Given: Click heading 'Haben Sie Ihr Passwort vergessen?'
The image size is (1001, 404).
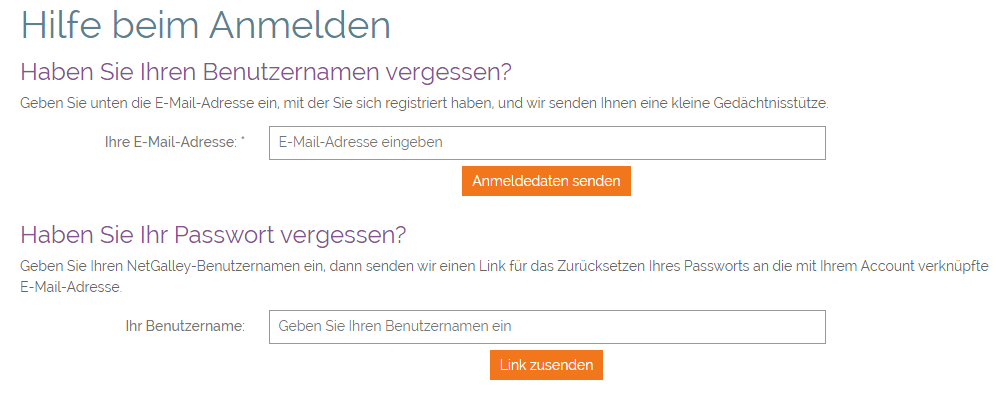Looking at the screenshot, I should (213, 235).
